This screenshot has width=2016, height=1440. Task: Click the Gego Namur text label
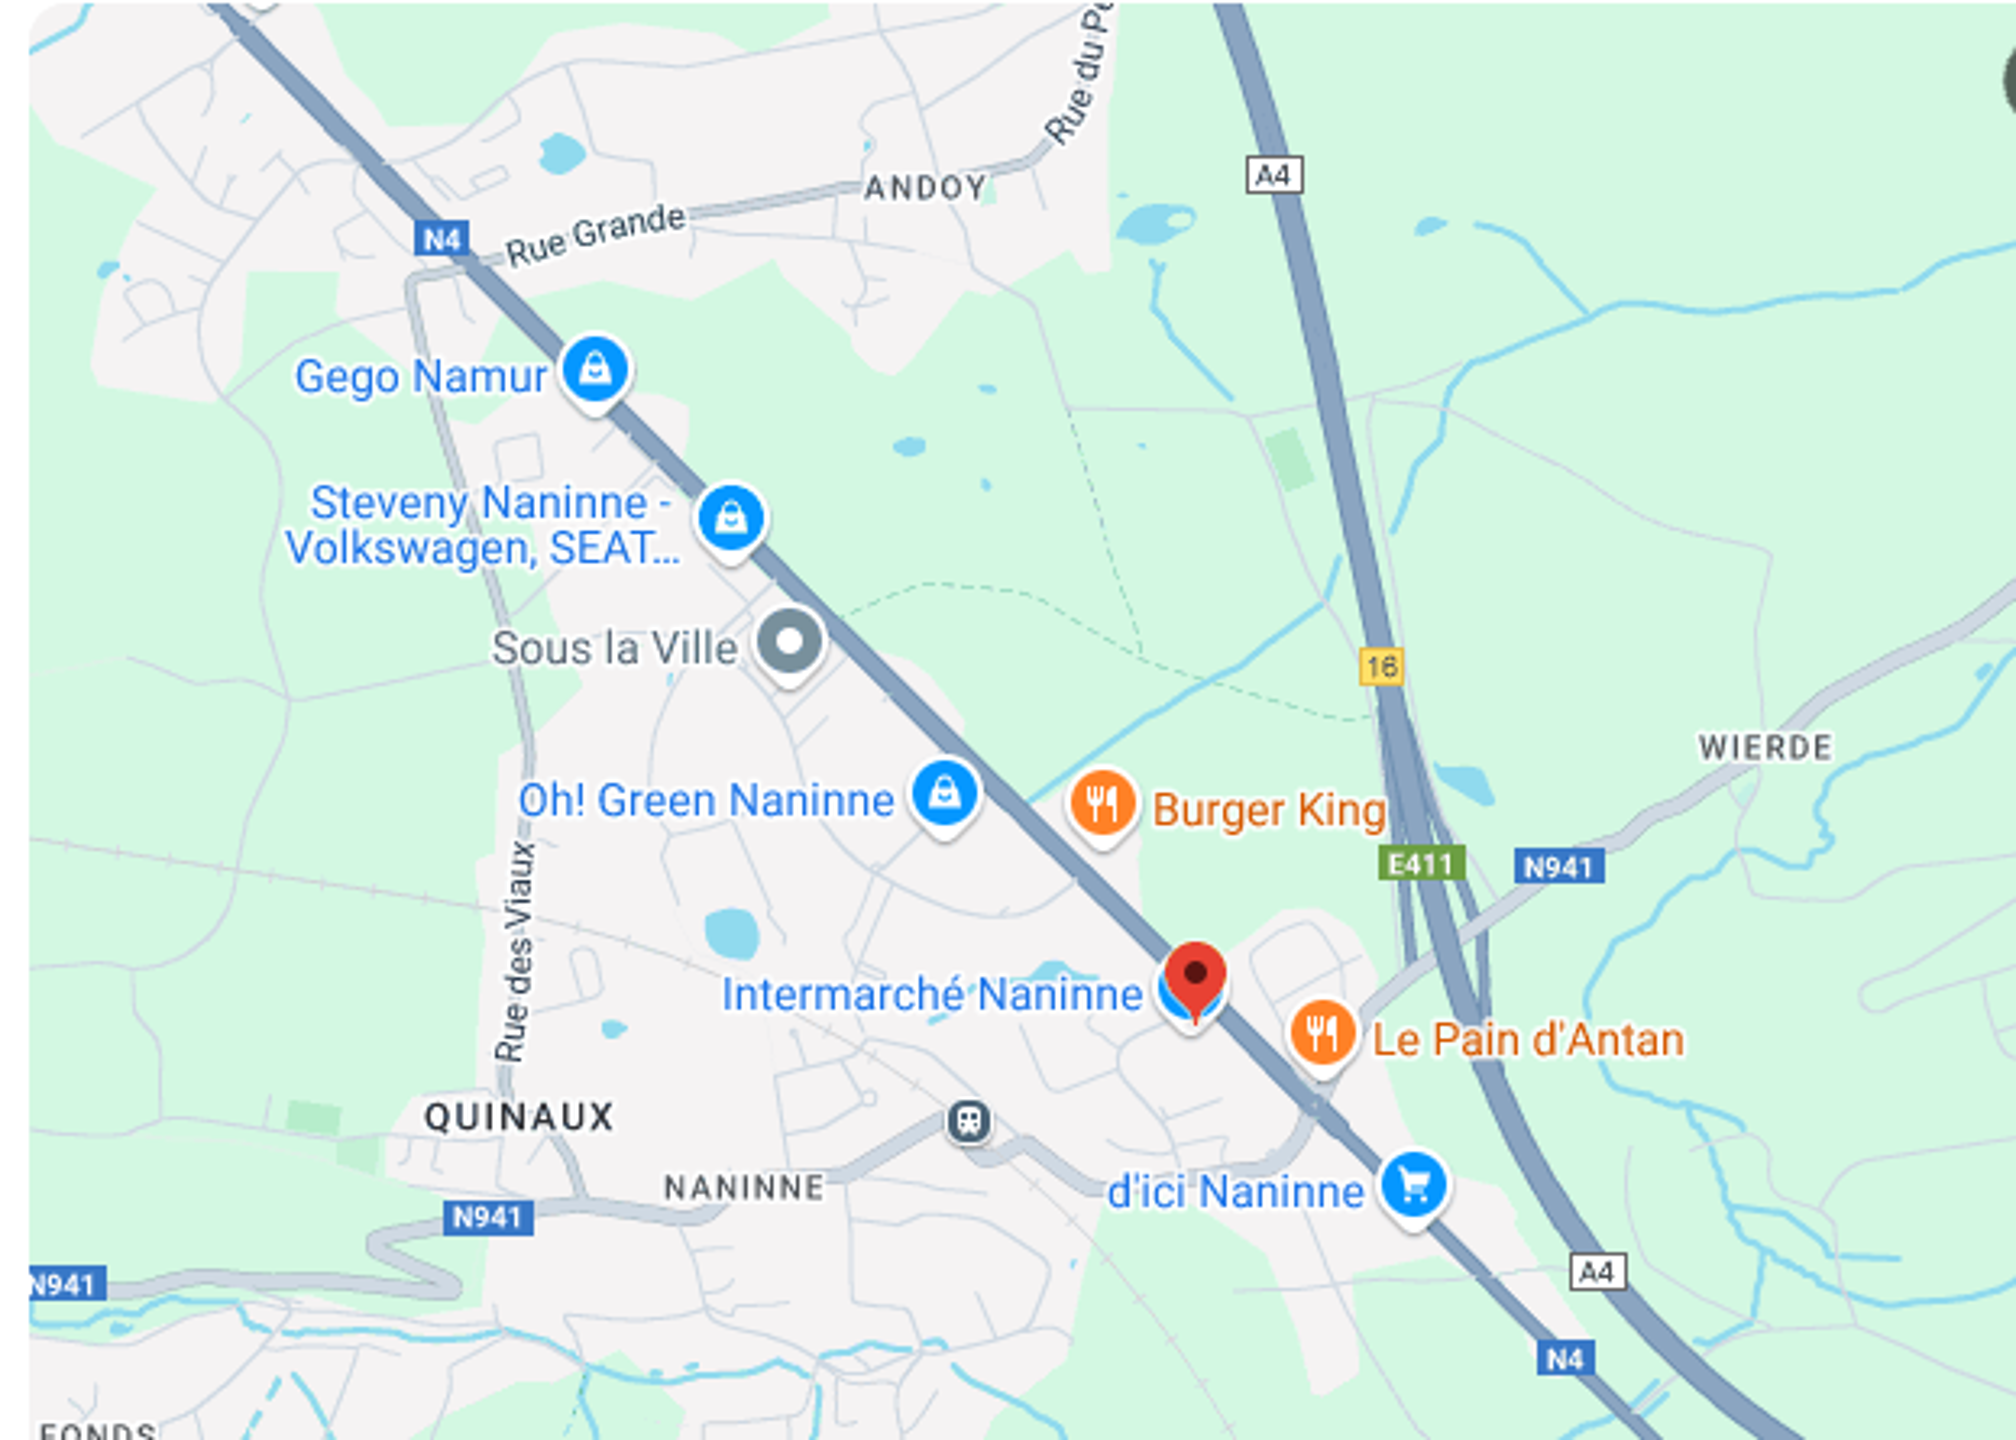click(421, 377)
